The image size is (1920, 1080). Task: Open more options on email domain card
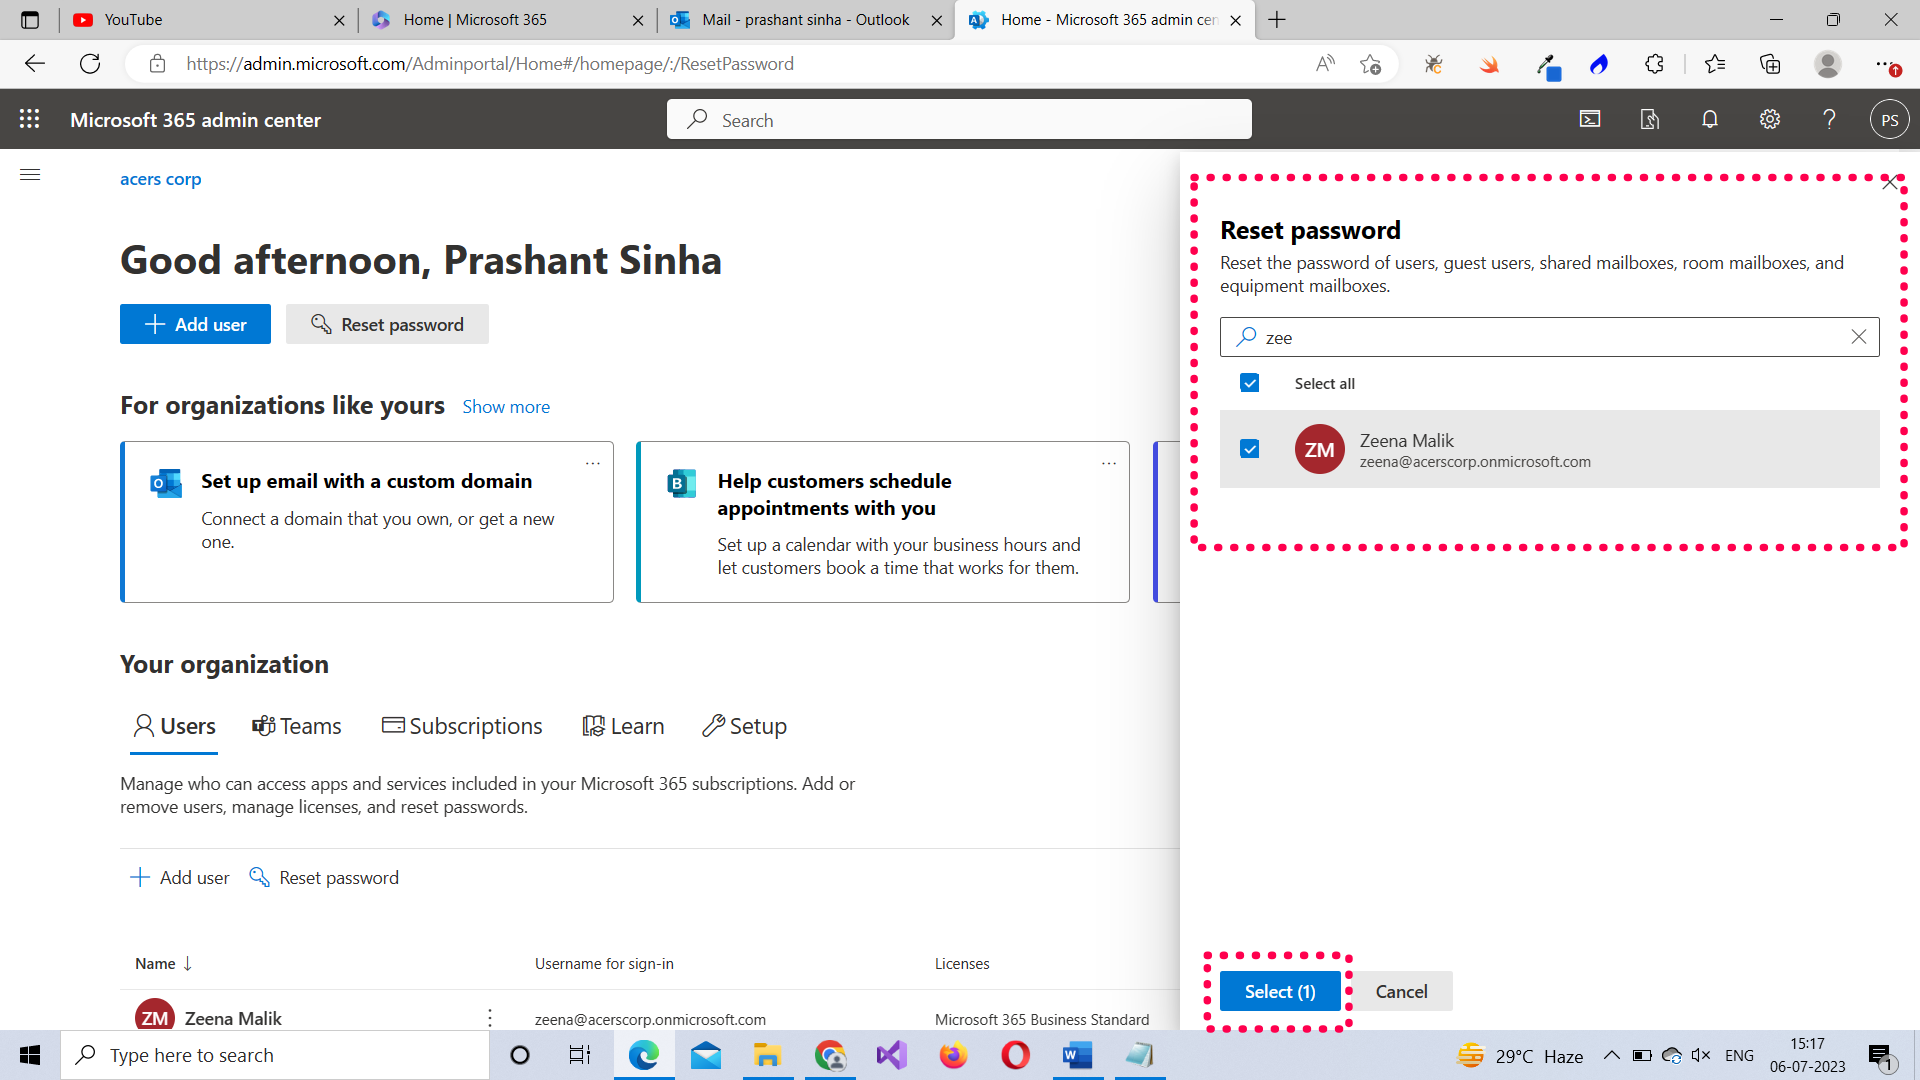pyautogui.click(x=593, y=463)
